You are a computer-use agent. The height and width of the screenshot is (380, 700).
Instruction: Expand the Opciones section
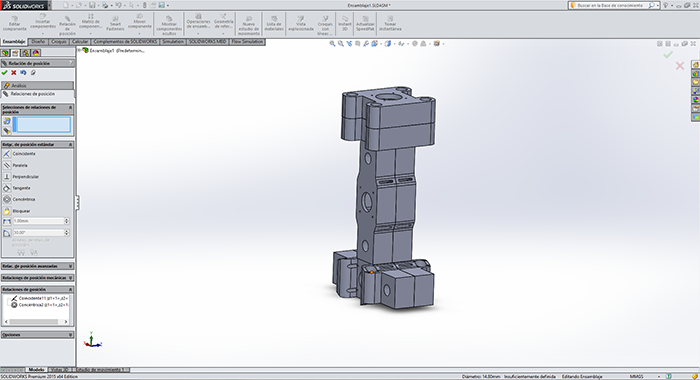pyautogui.click(x=71, y=334)
